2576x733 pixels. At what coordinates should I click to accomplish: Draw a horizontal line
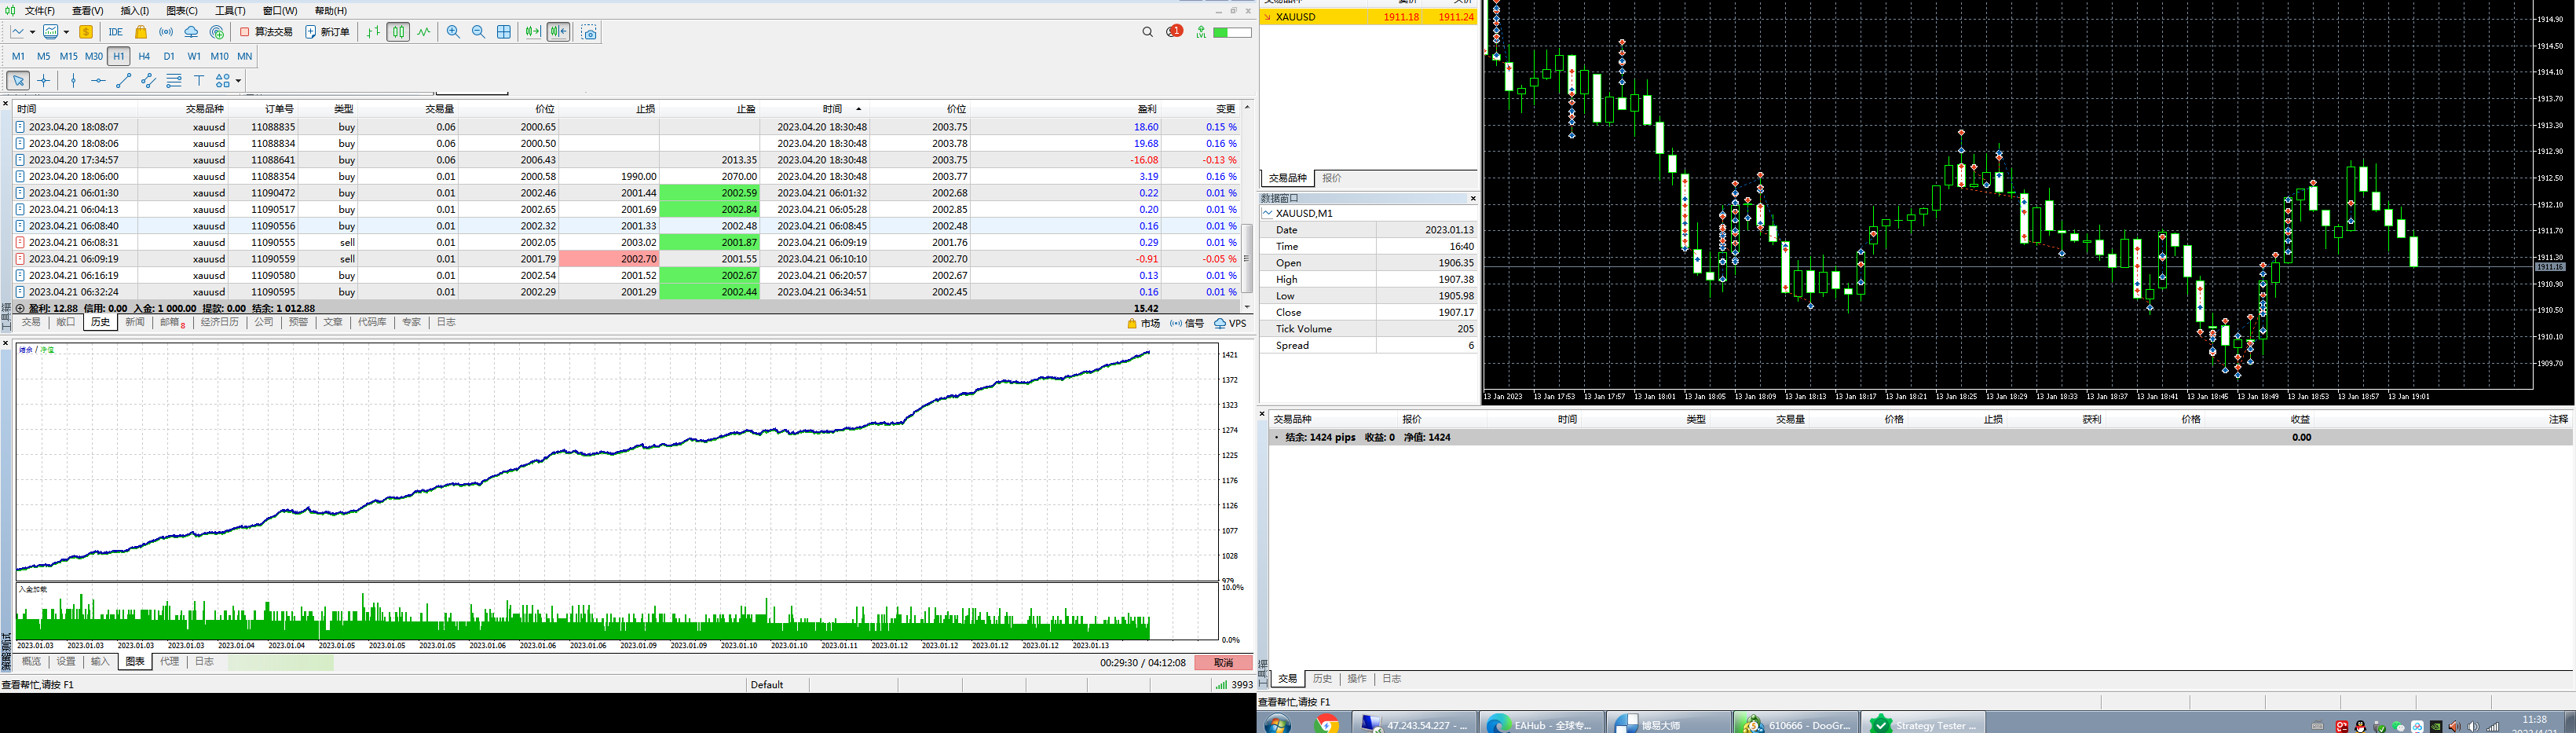click(x=98, y=81)
